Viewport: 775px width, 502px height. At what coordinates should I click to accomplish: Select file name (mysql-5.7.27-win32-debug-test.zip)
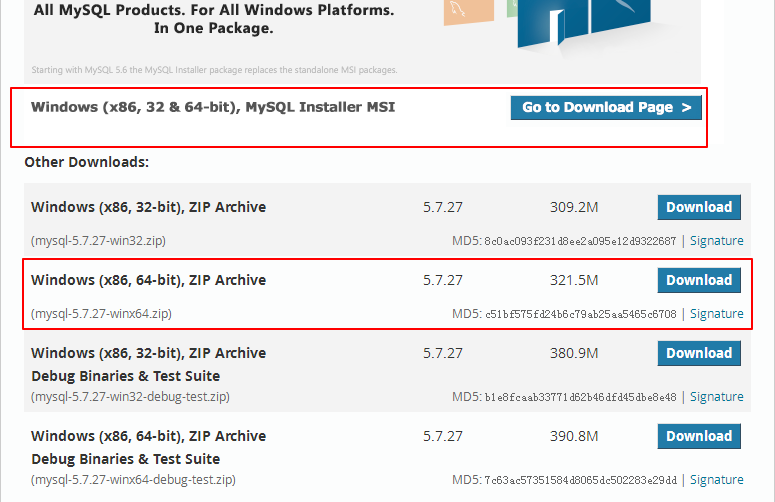tap(130, 397)
